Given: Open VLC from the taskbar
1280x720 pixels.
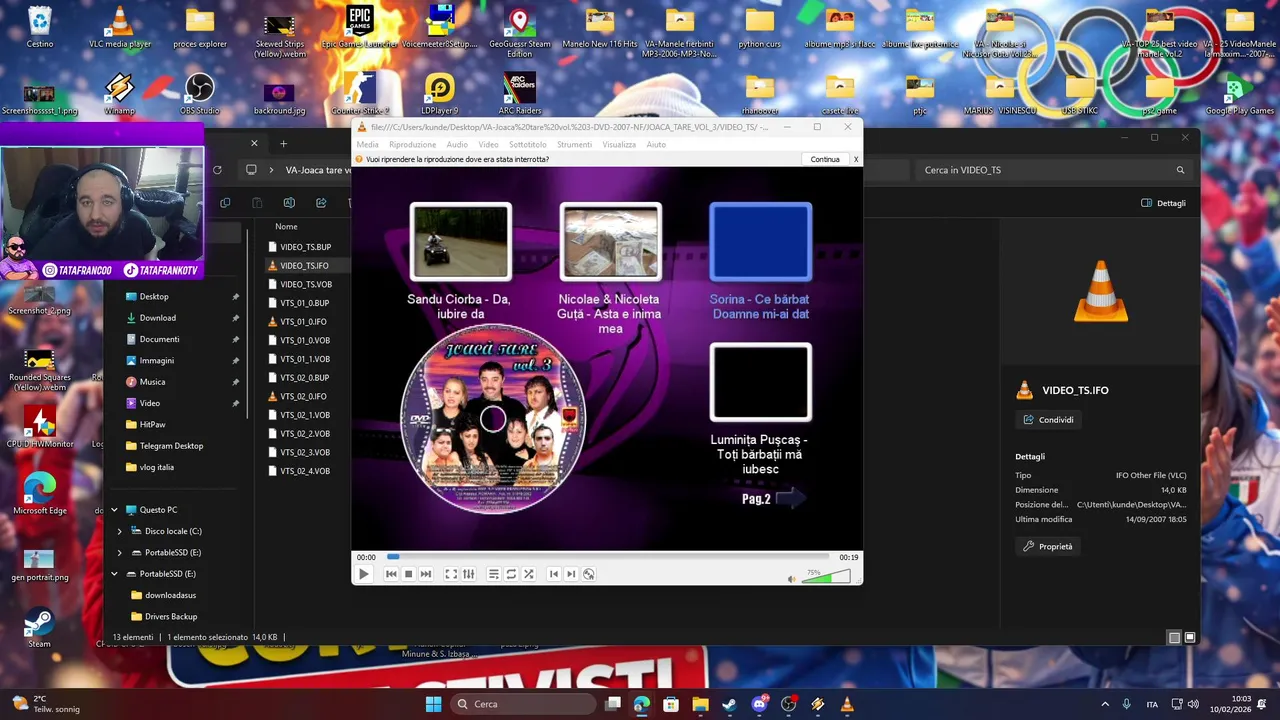Looking at the screenshot, I should click(847, 704).
